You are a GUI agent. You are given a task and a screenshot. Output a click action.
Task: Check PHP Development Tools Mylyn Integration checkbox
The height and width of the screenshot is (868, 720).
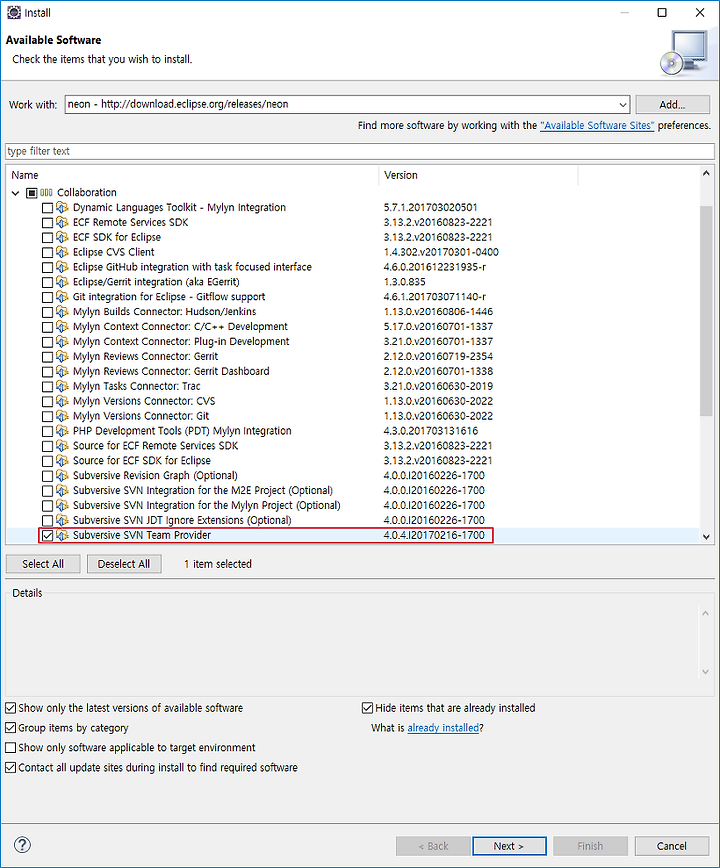[48, 432]
